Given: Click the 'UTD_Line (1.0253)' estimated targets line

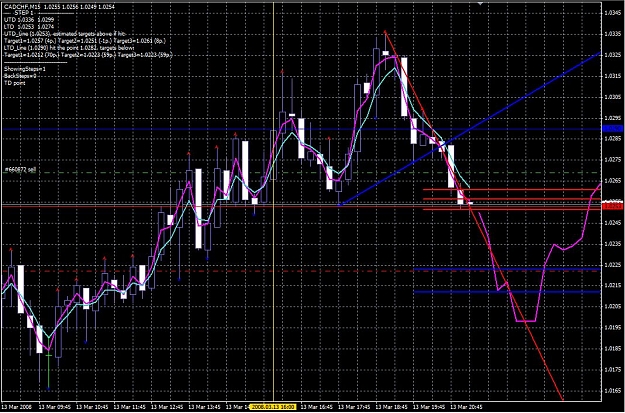Looking at the screenshot, I should [x=67, y=34].
